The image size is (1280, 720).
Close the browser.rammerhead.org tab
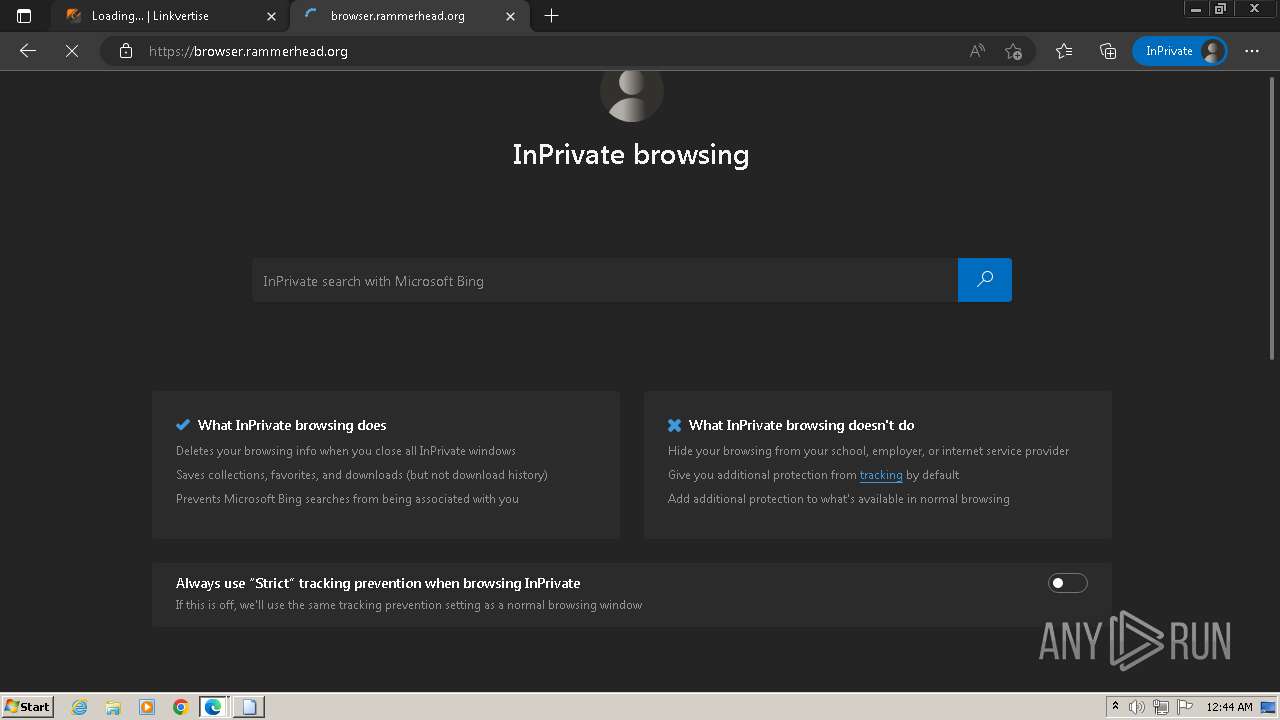click(x=511, y=16)
